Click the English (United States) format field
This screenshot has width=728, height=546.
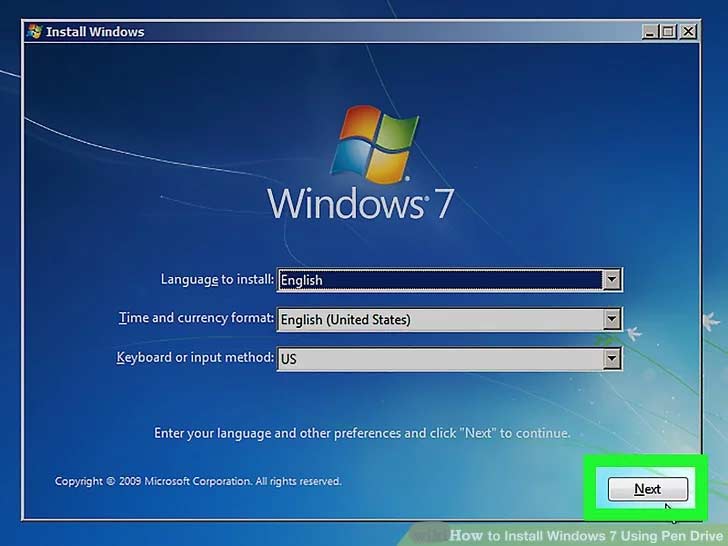[x=449, y=319]
